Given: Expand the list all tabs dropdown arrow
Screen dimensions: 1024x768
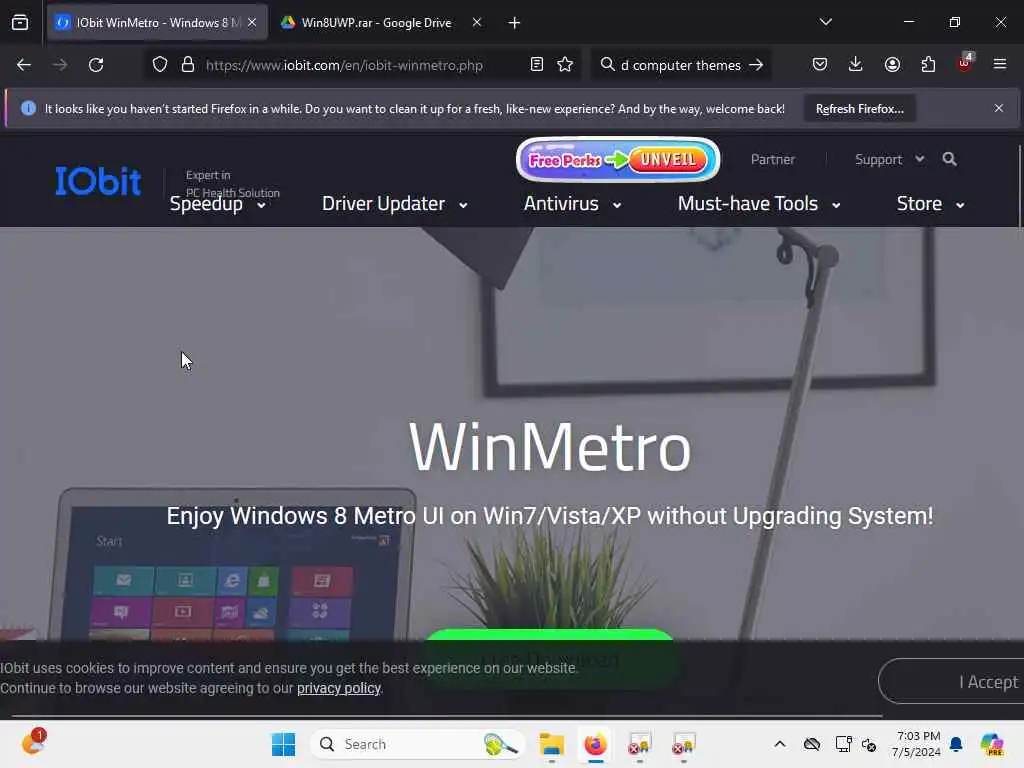Looking at the screenshot, I should click(825, 22).
